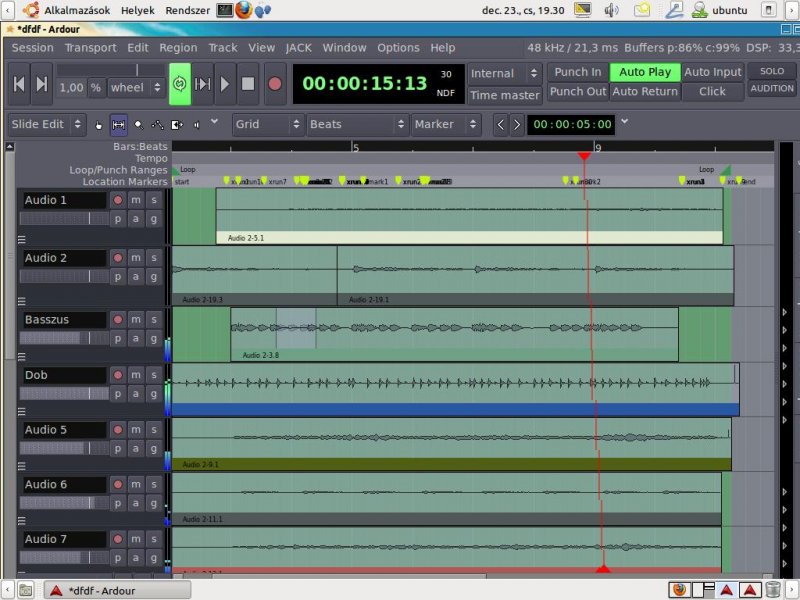Image resolution: width=800 pixels, height=600 pixels.
Task: Adjust the Basszus track gain fader
Action: tap(64, 338)
